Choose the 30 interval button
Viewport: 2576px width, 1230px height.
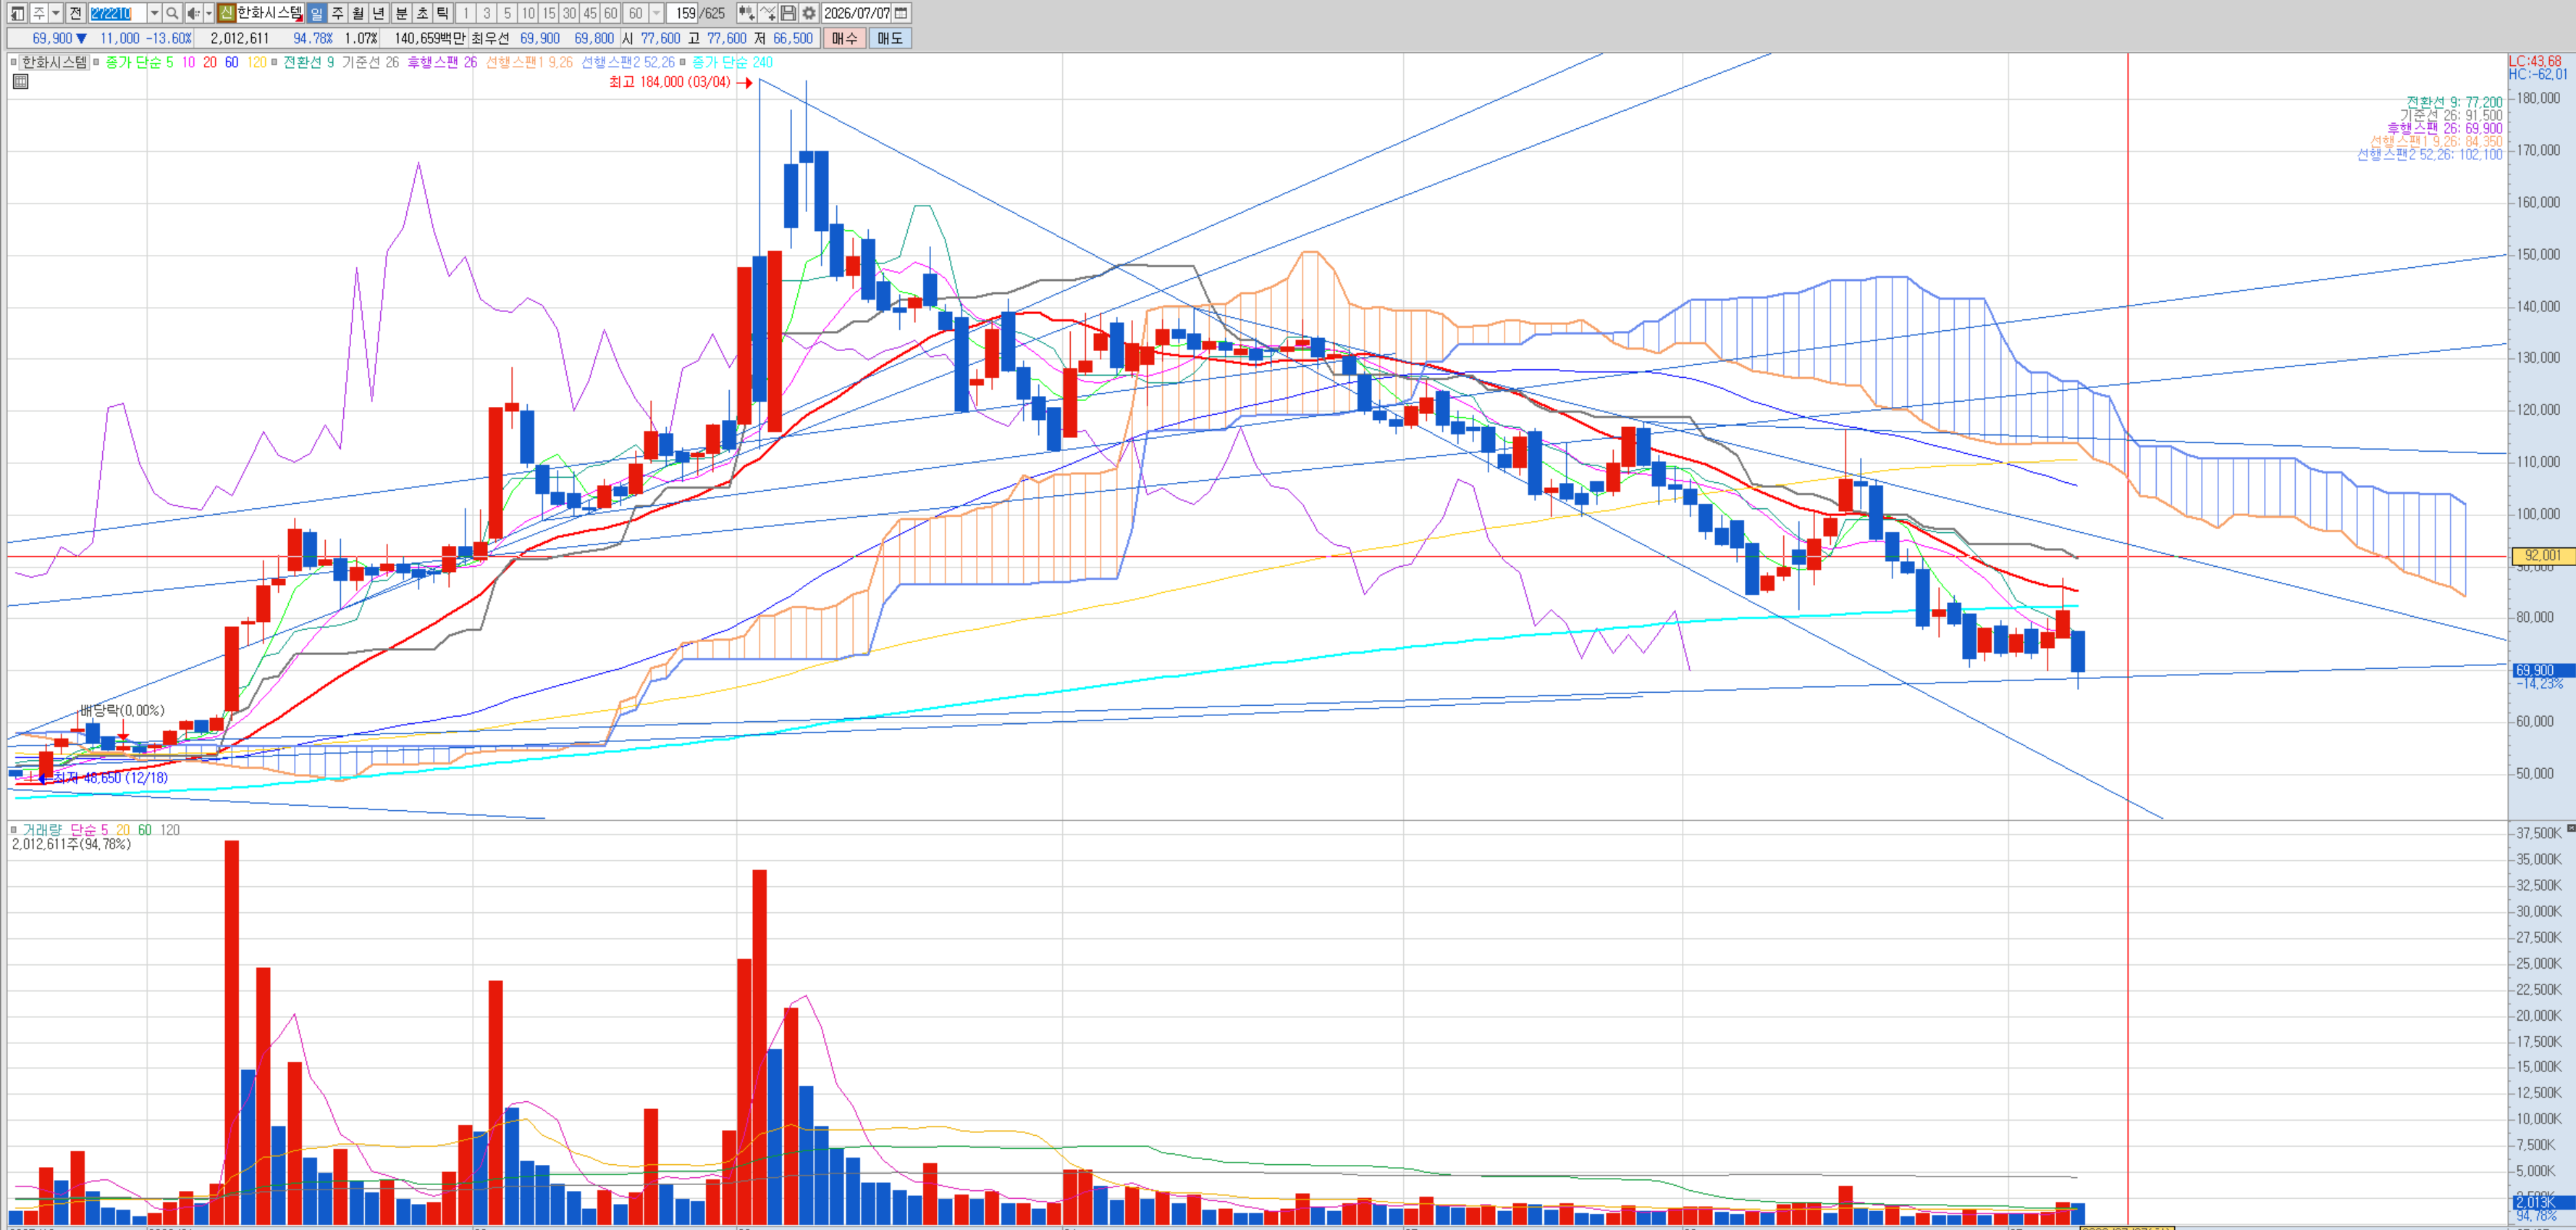[570, 13]
